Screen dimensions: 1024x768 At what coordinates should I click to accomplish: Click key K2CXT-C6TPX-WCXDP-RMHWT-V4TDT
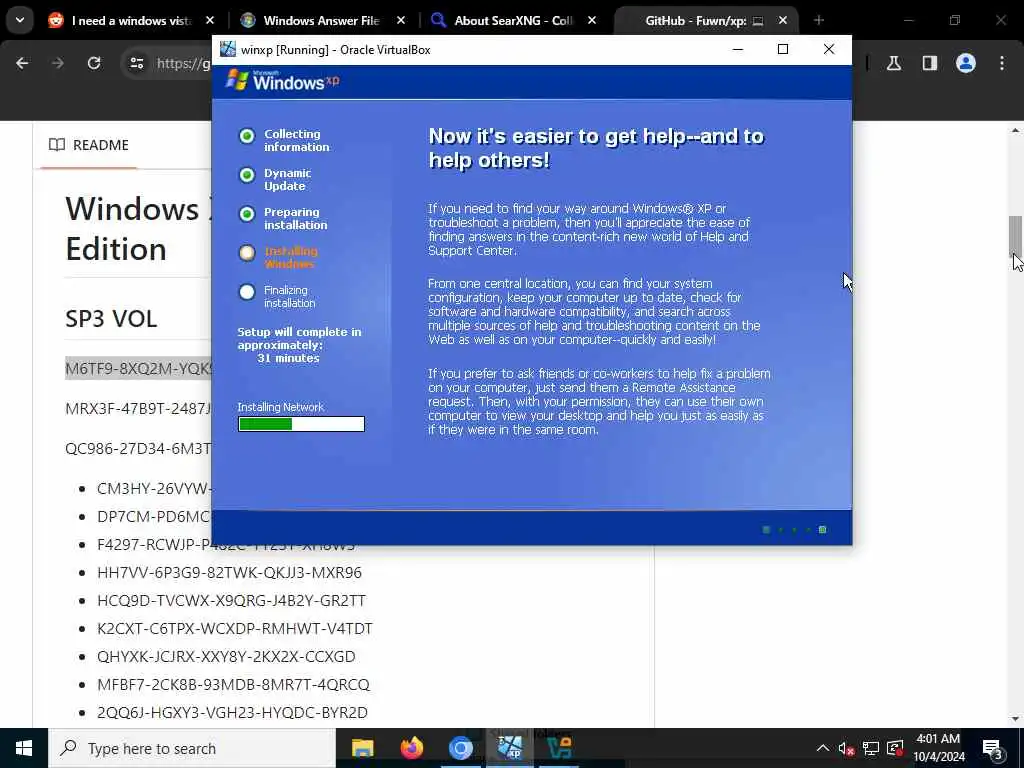click(234, 629)
